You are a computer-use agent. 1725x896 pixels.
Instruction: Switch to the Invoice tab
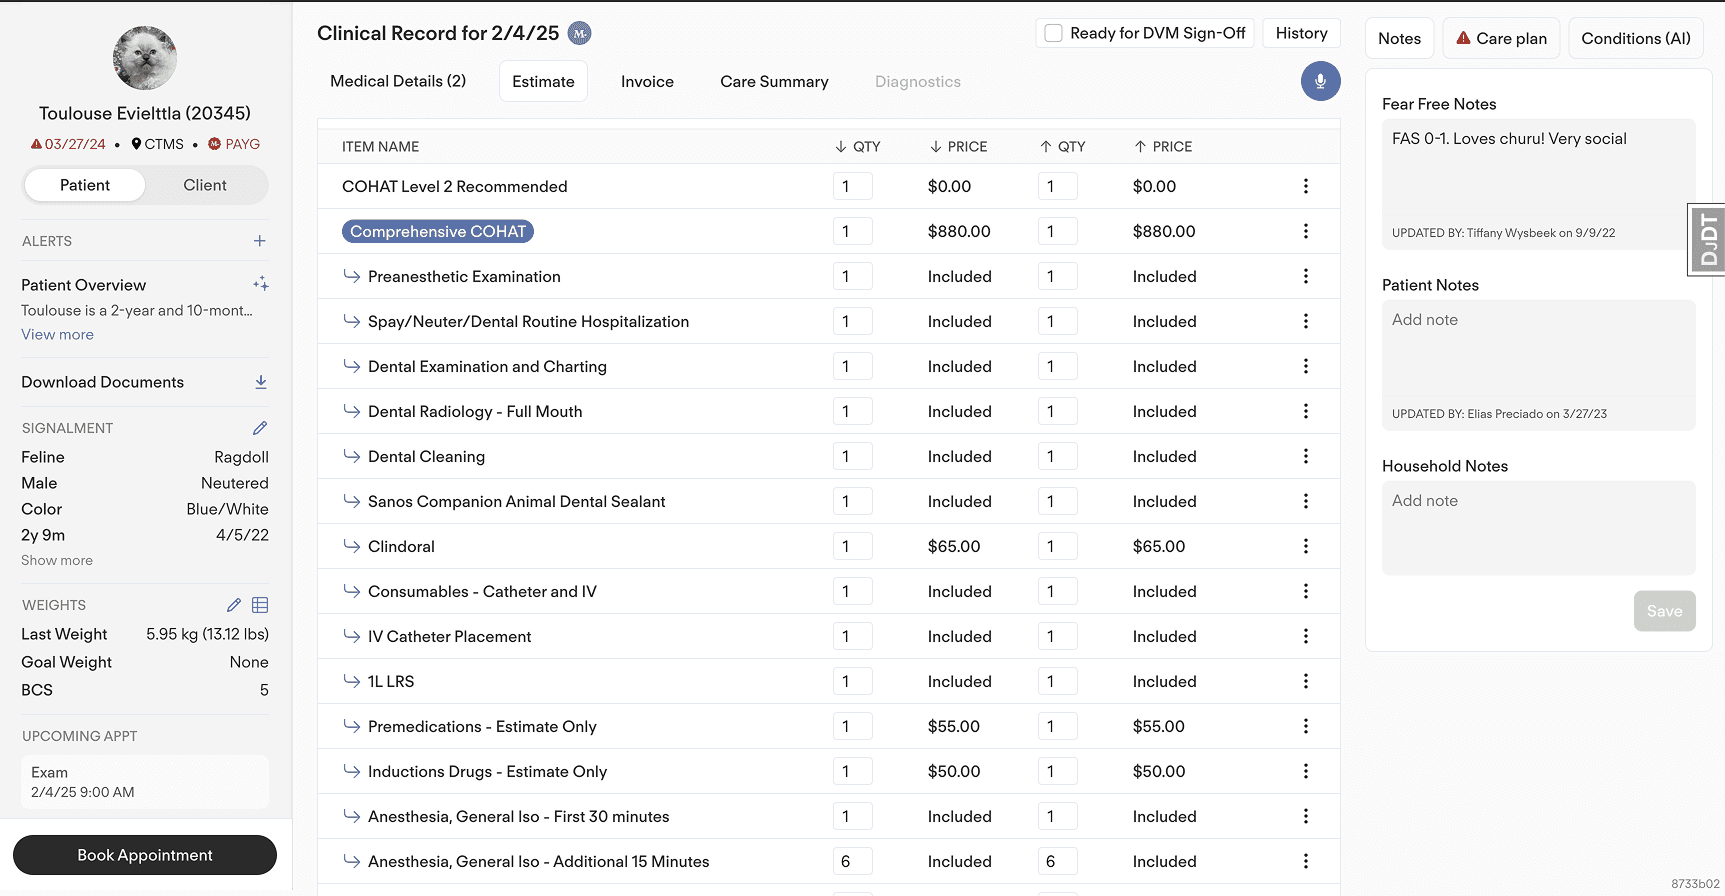(x=647, y=82)
